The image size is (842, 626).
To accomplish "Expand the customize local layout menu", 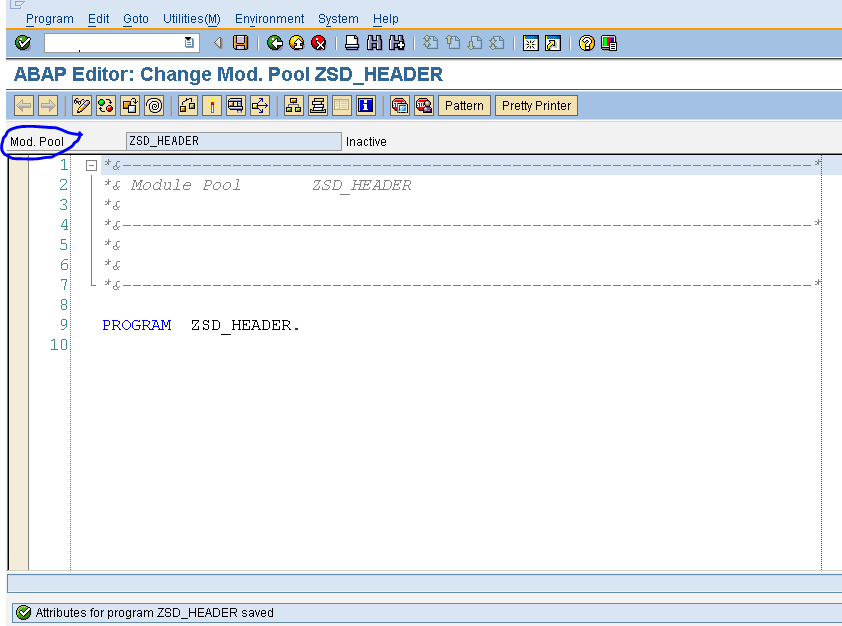I will point(607,43).
